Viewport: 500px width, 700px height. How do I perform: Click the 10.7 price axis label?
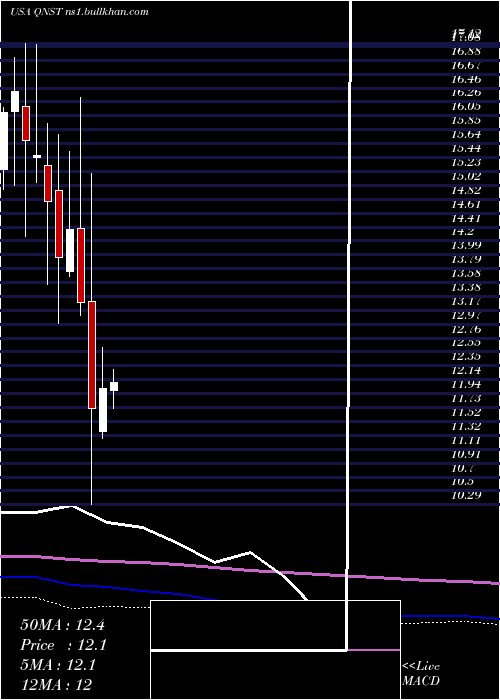pyautogui.click(x=463, y=468)
